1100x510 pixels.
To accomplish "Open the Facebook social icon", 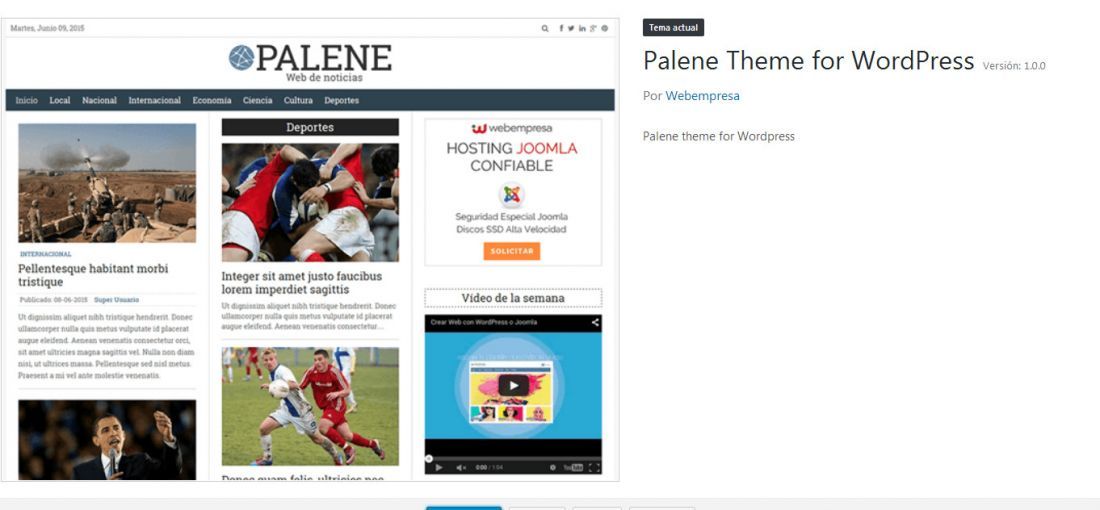I will click(561, 29).
